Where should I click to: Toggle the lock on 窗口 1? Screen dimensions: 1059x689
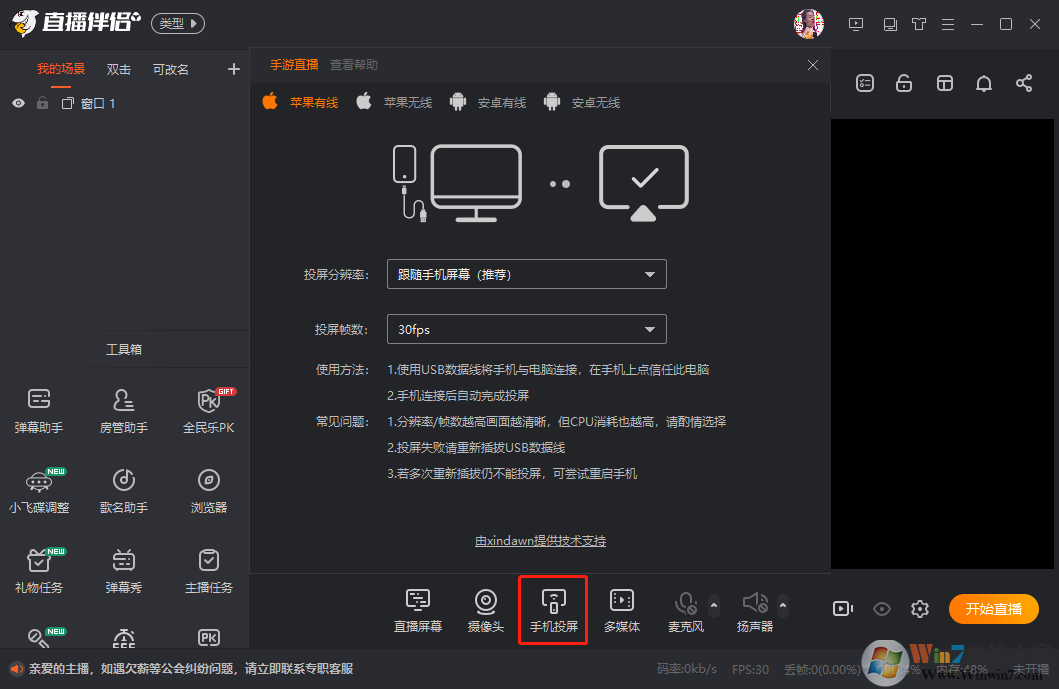click(42, 103)
